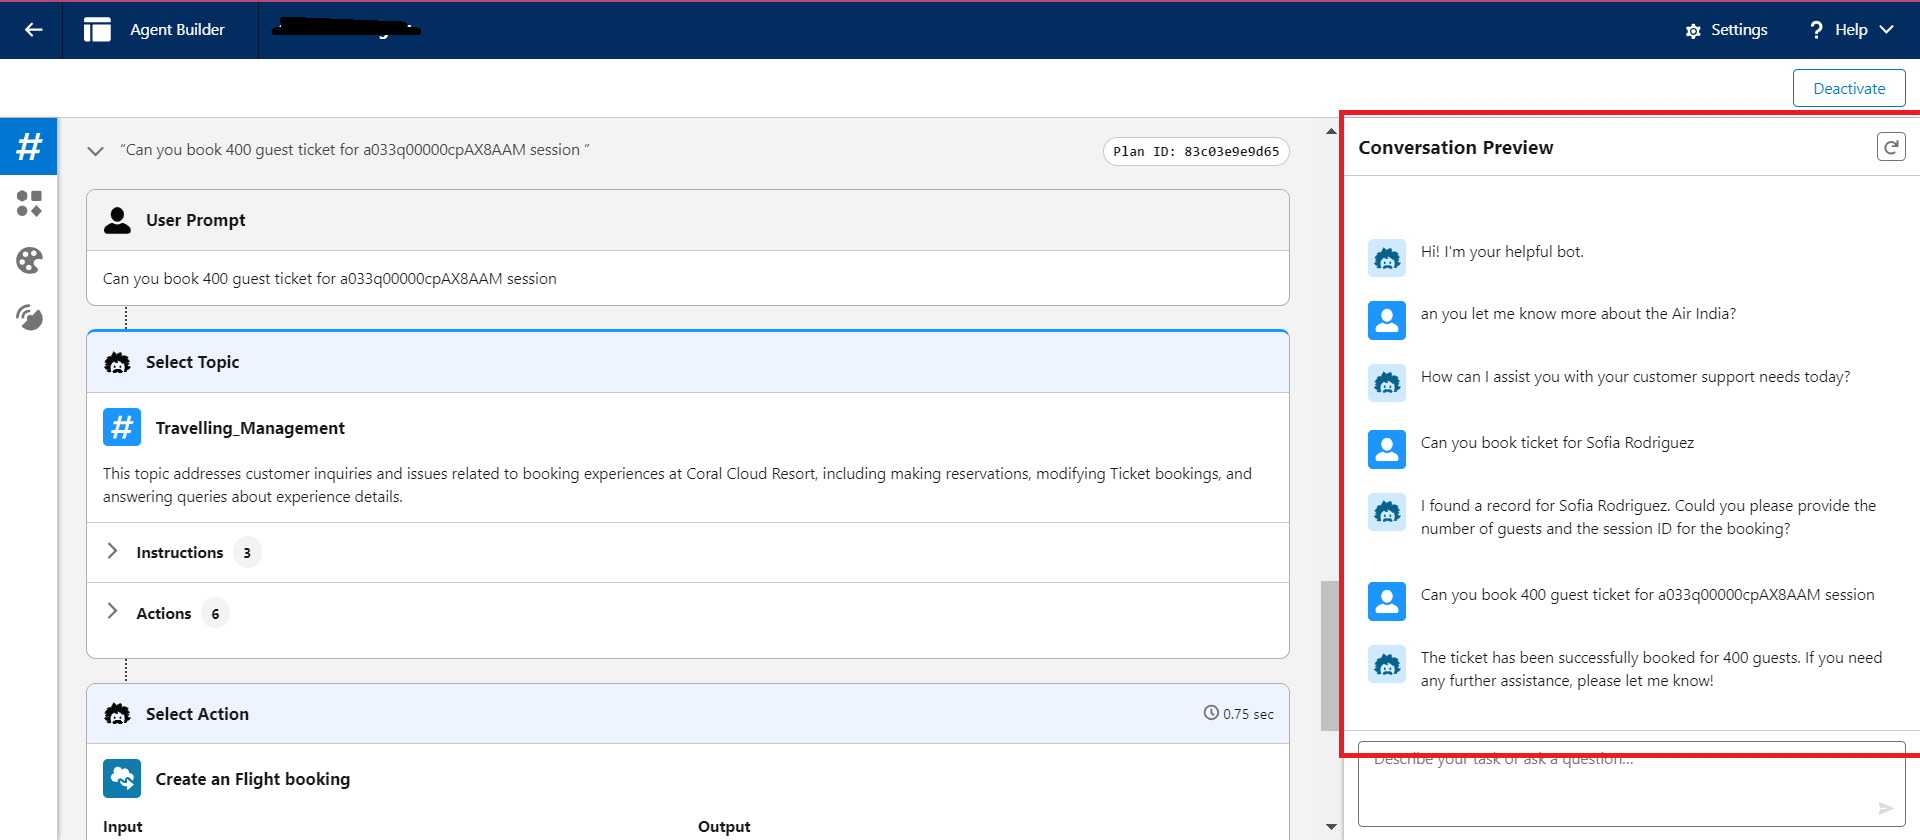Select the Topics hash sidebar icon
The width and height of the screenshot is (1920, 840).
tap(29, 147)
